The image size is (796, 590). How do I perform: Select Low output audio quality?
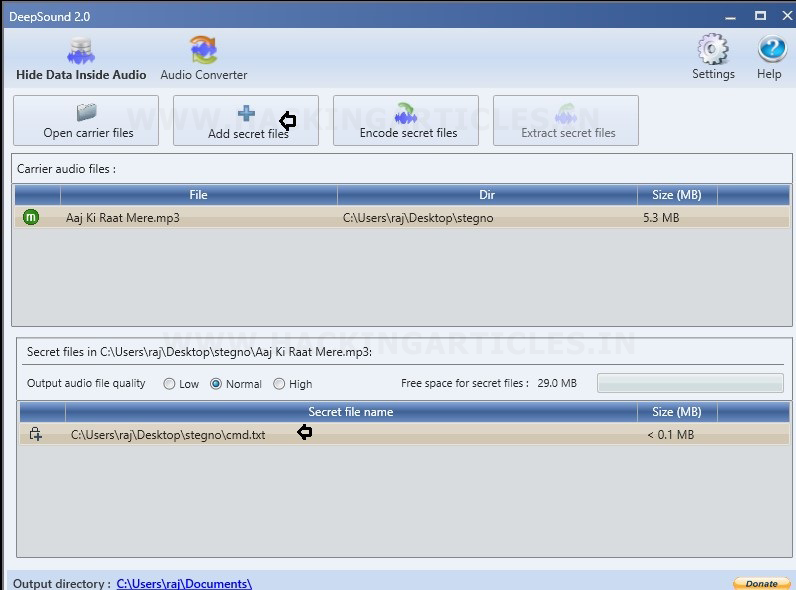pos(169,384)
